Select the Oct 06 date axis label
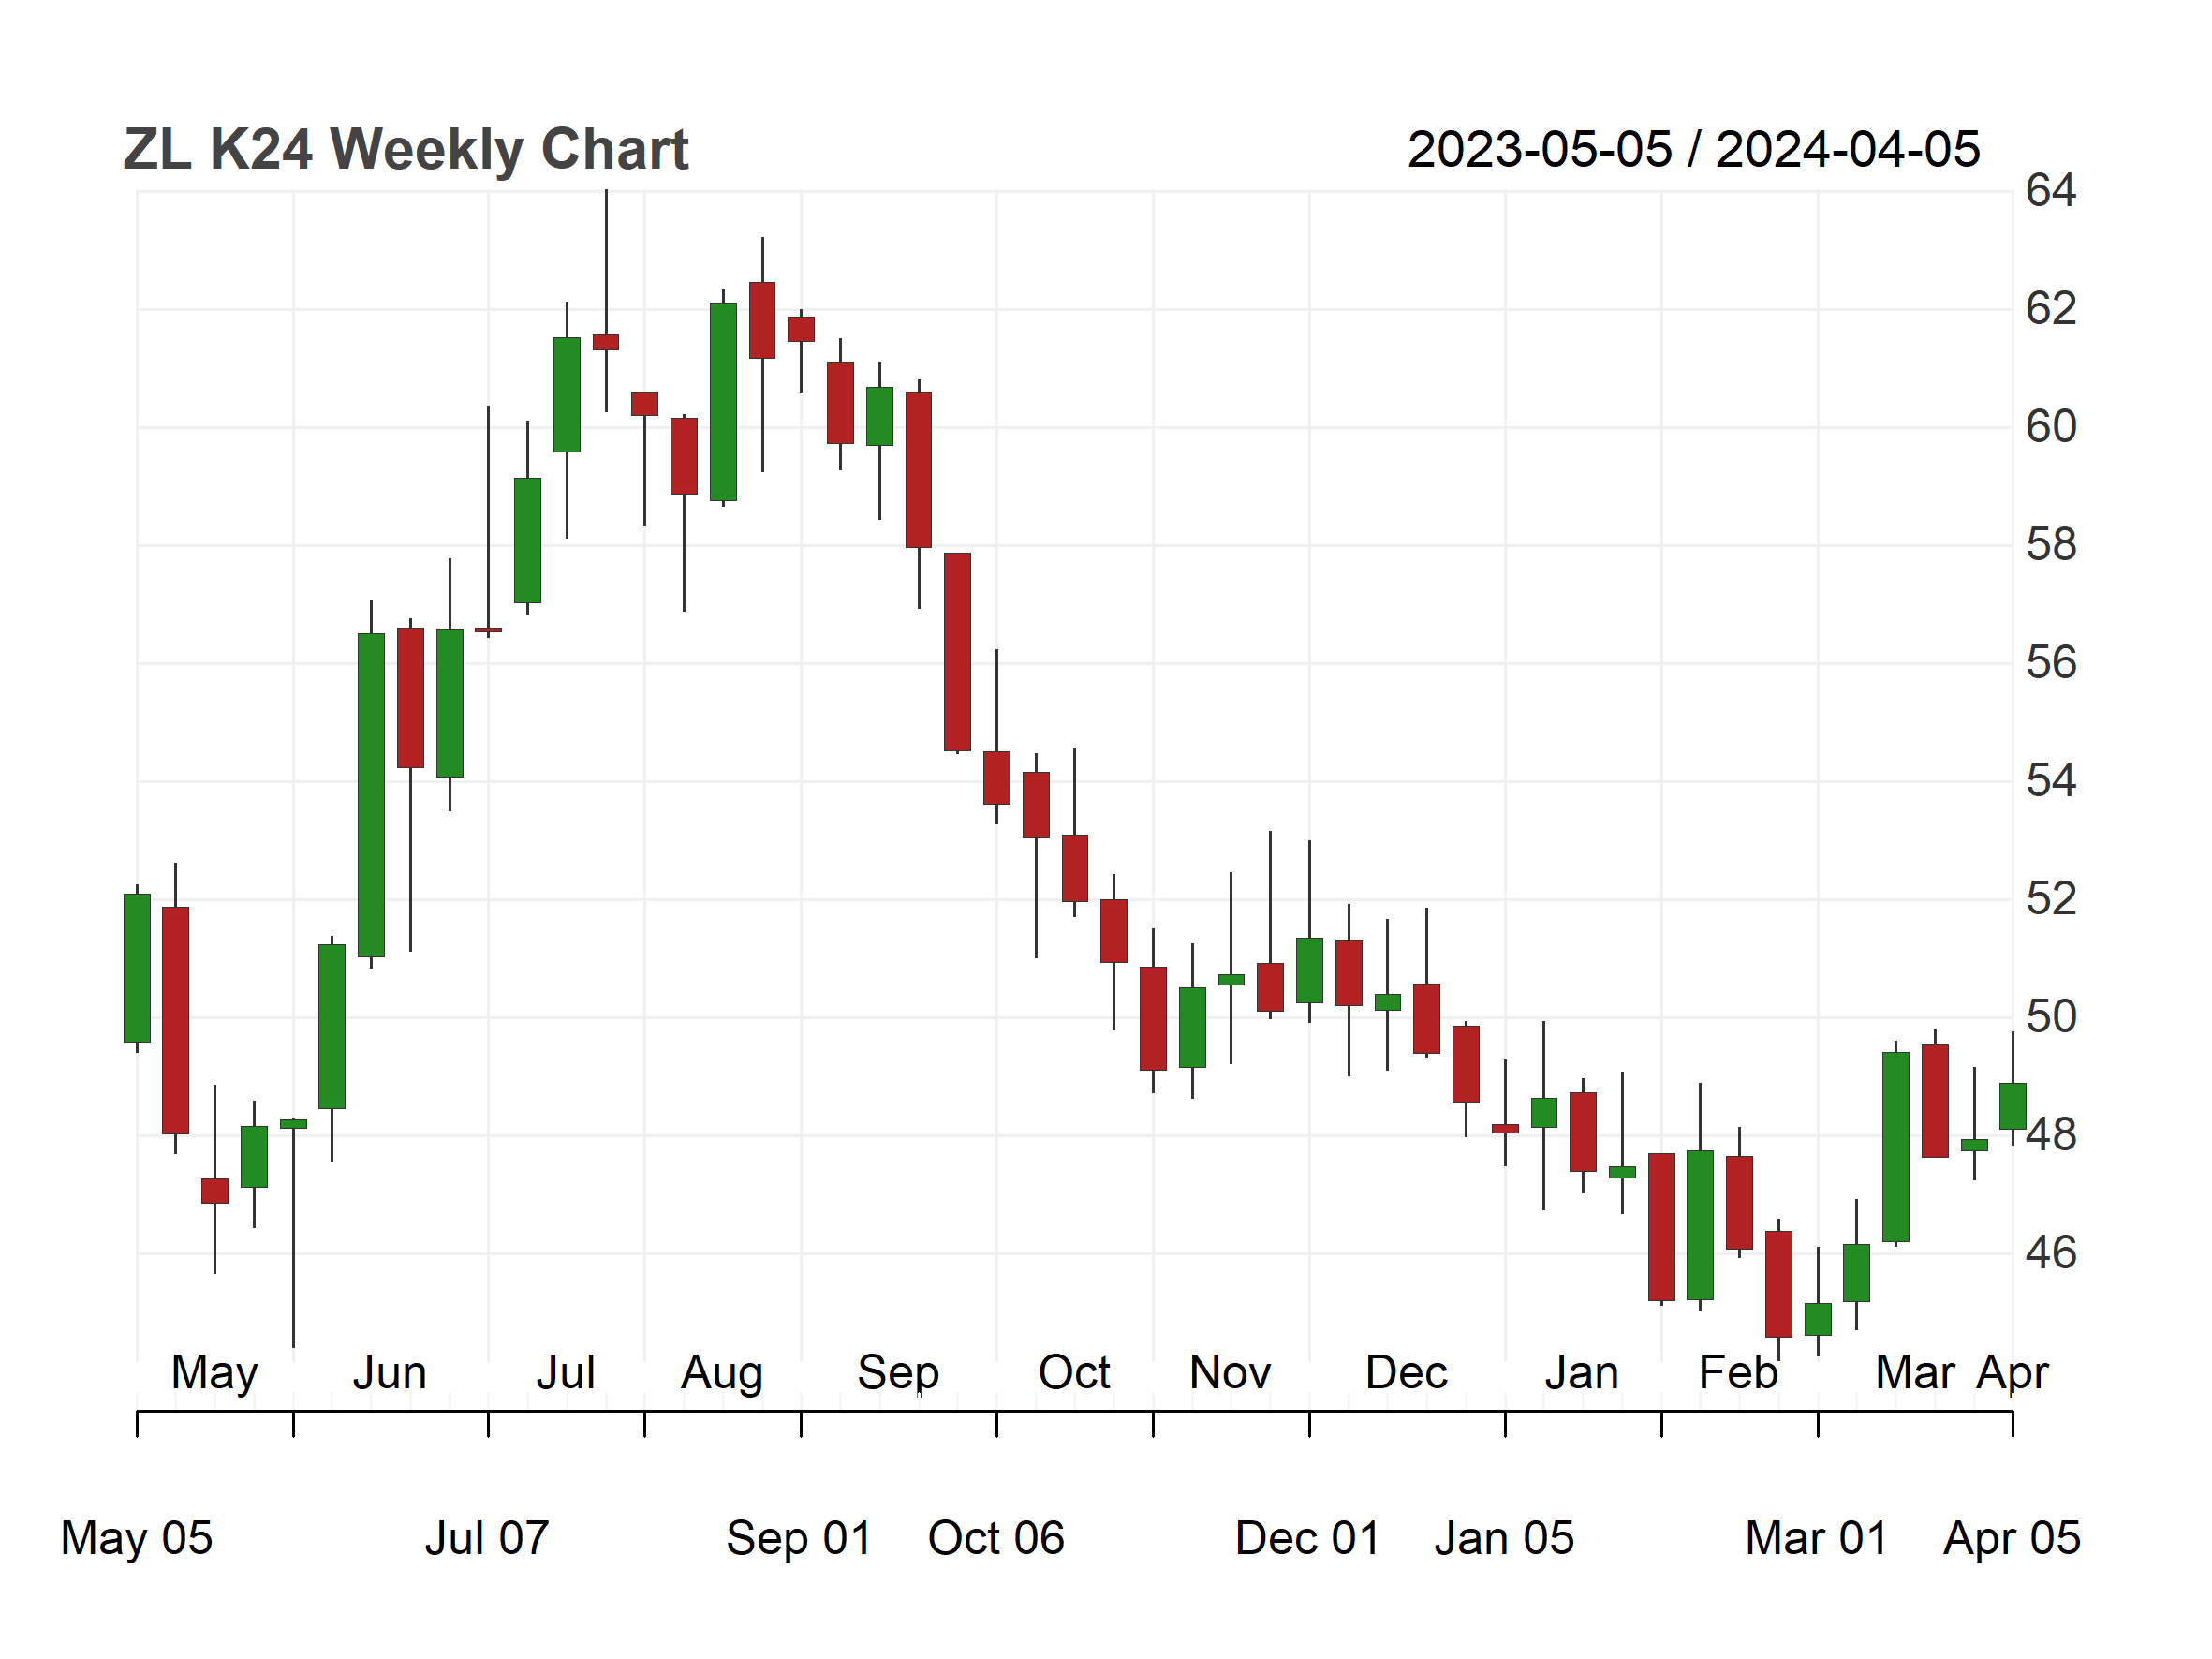This screenshot has width=2212, height=1659. (x=996, y=1538)
